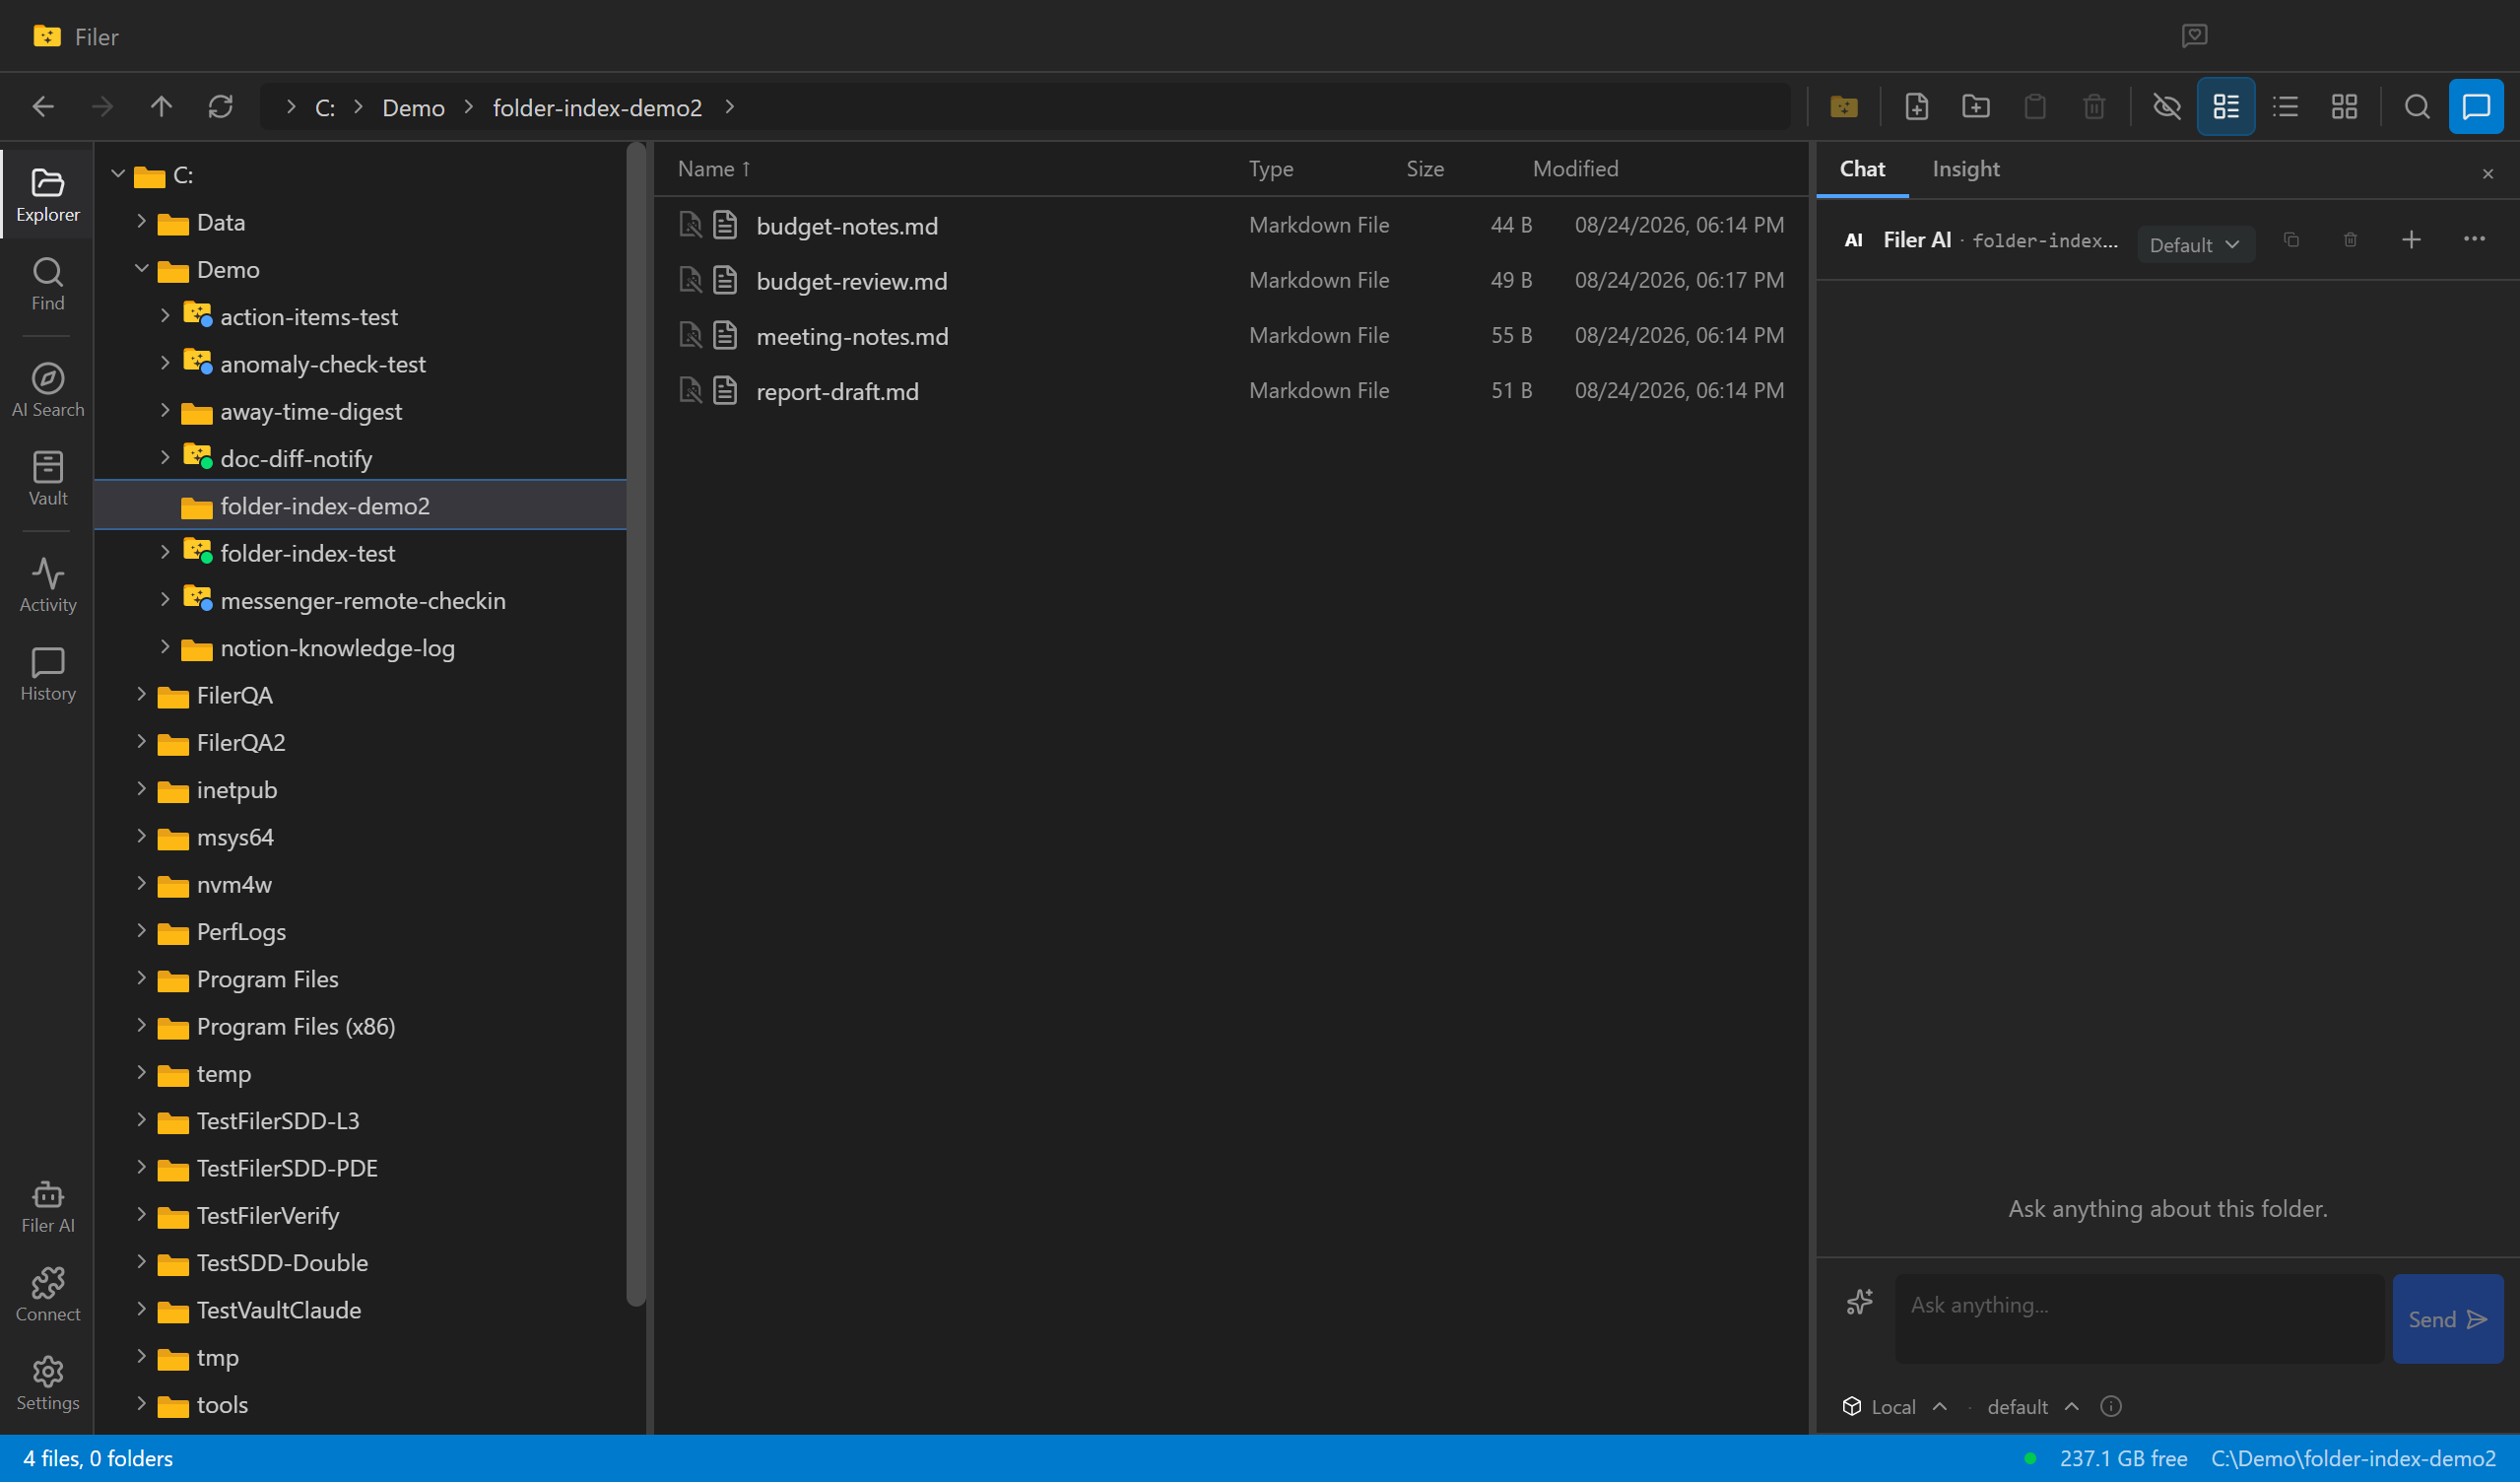The height and width of the screenshot is (1482, 2520).
Task: Open the Vault sidebar panel
Action: click(47, 479)
